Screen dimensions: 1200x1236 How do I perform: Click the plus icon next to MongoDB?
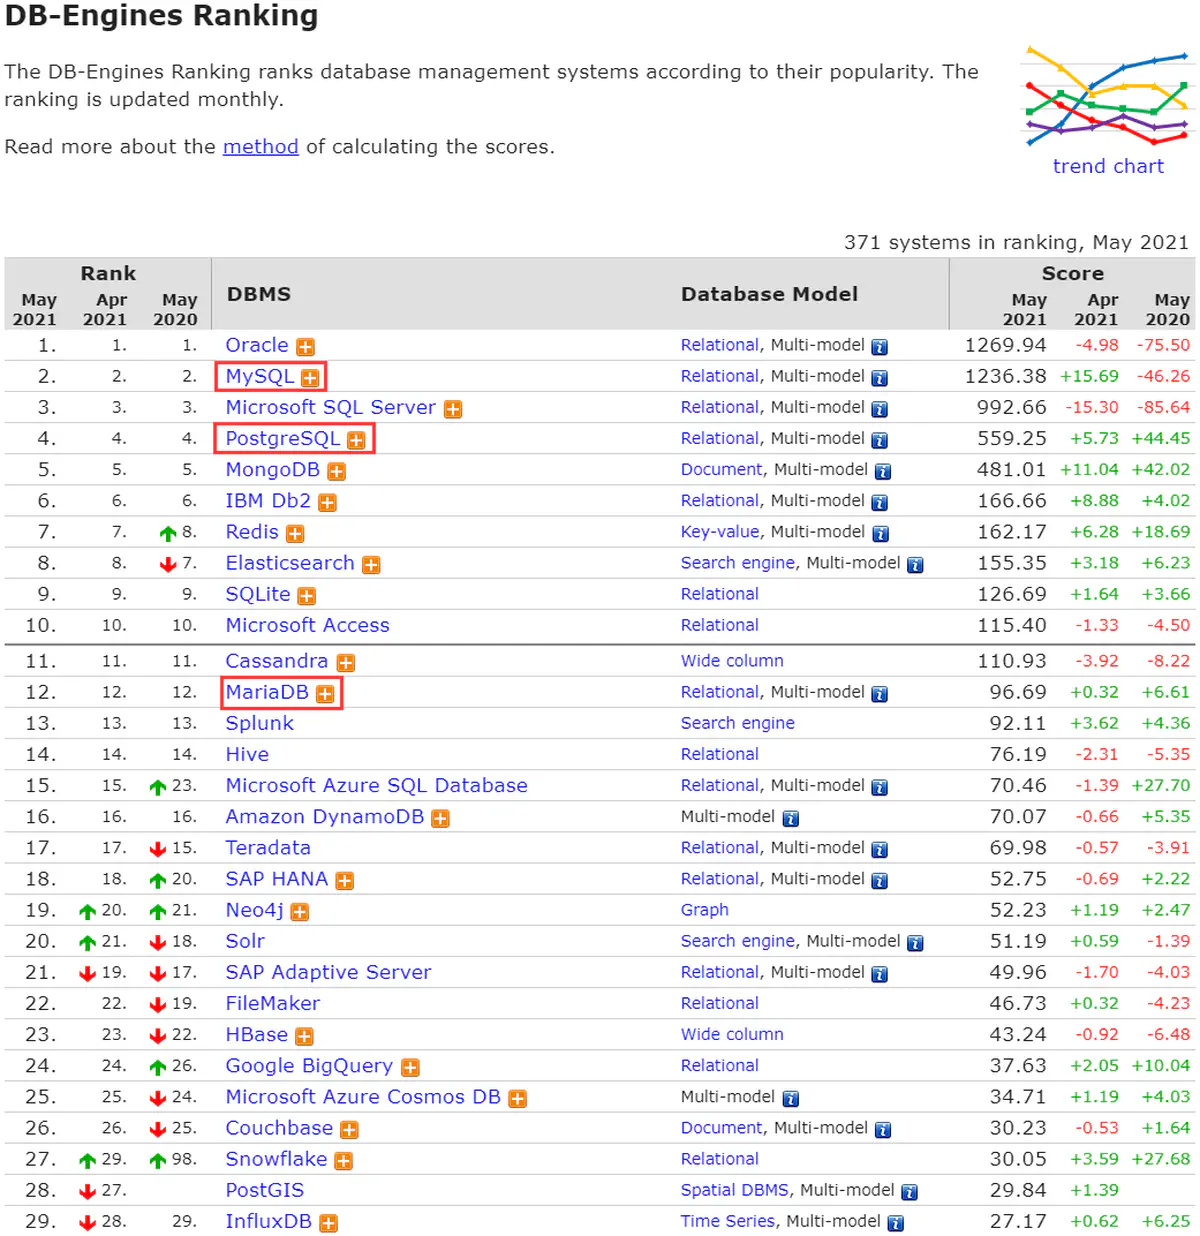(336, 471)
